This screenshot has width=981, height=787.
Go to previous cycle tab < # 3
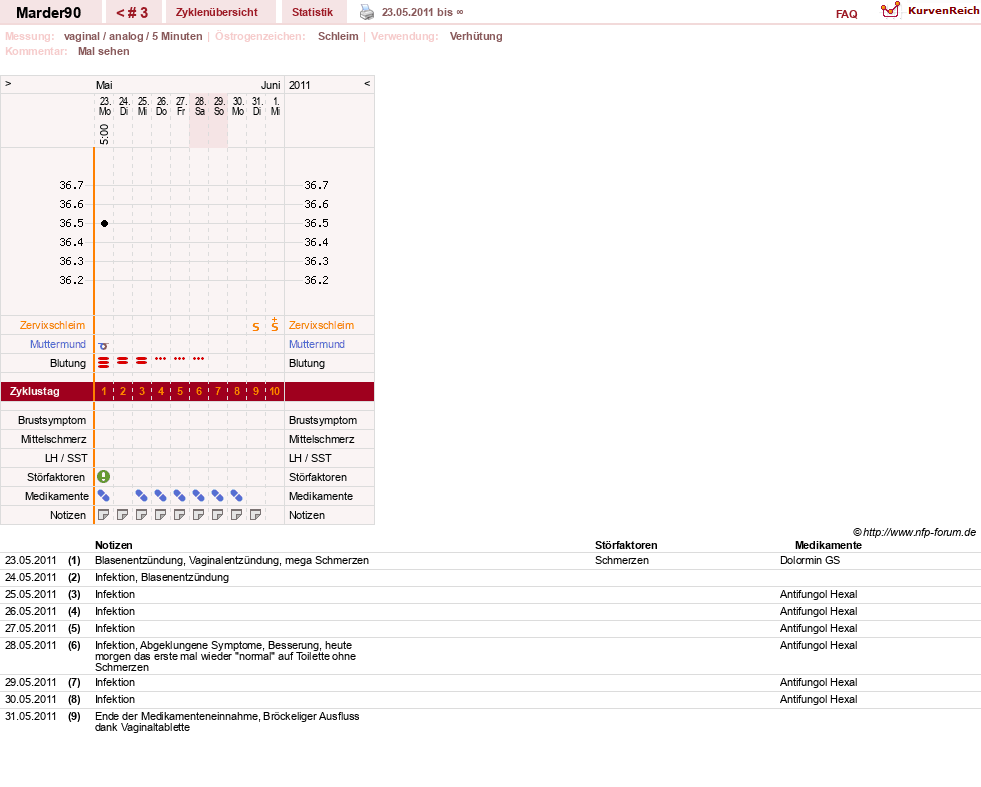pyautogui.click(x=132, y=13)
